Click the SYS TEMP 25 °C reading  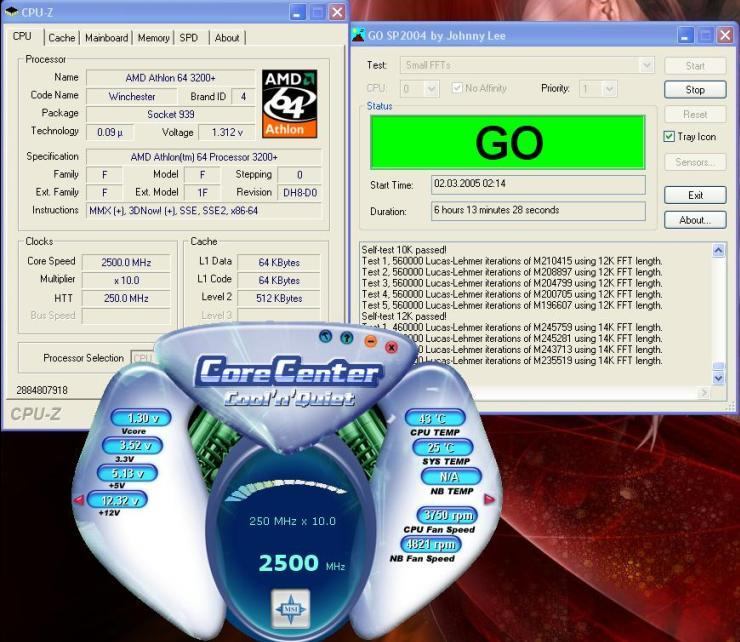442,447
